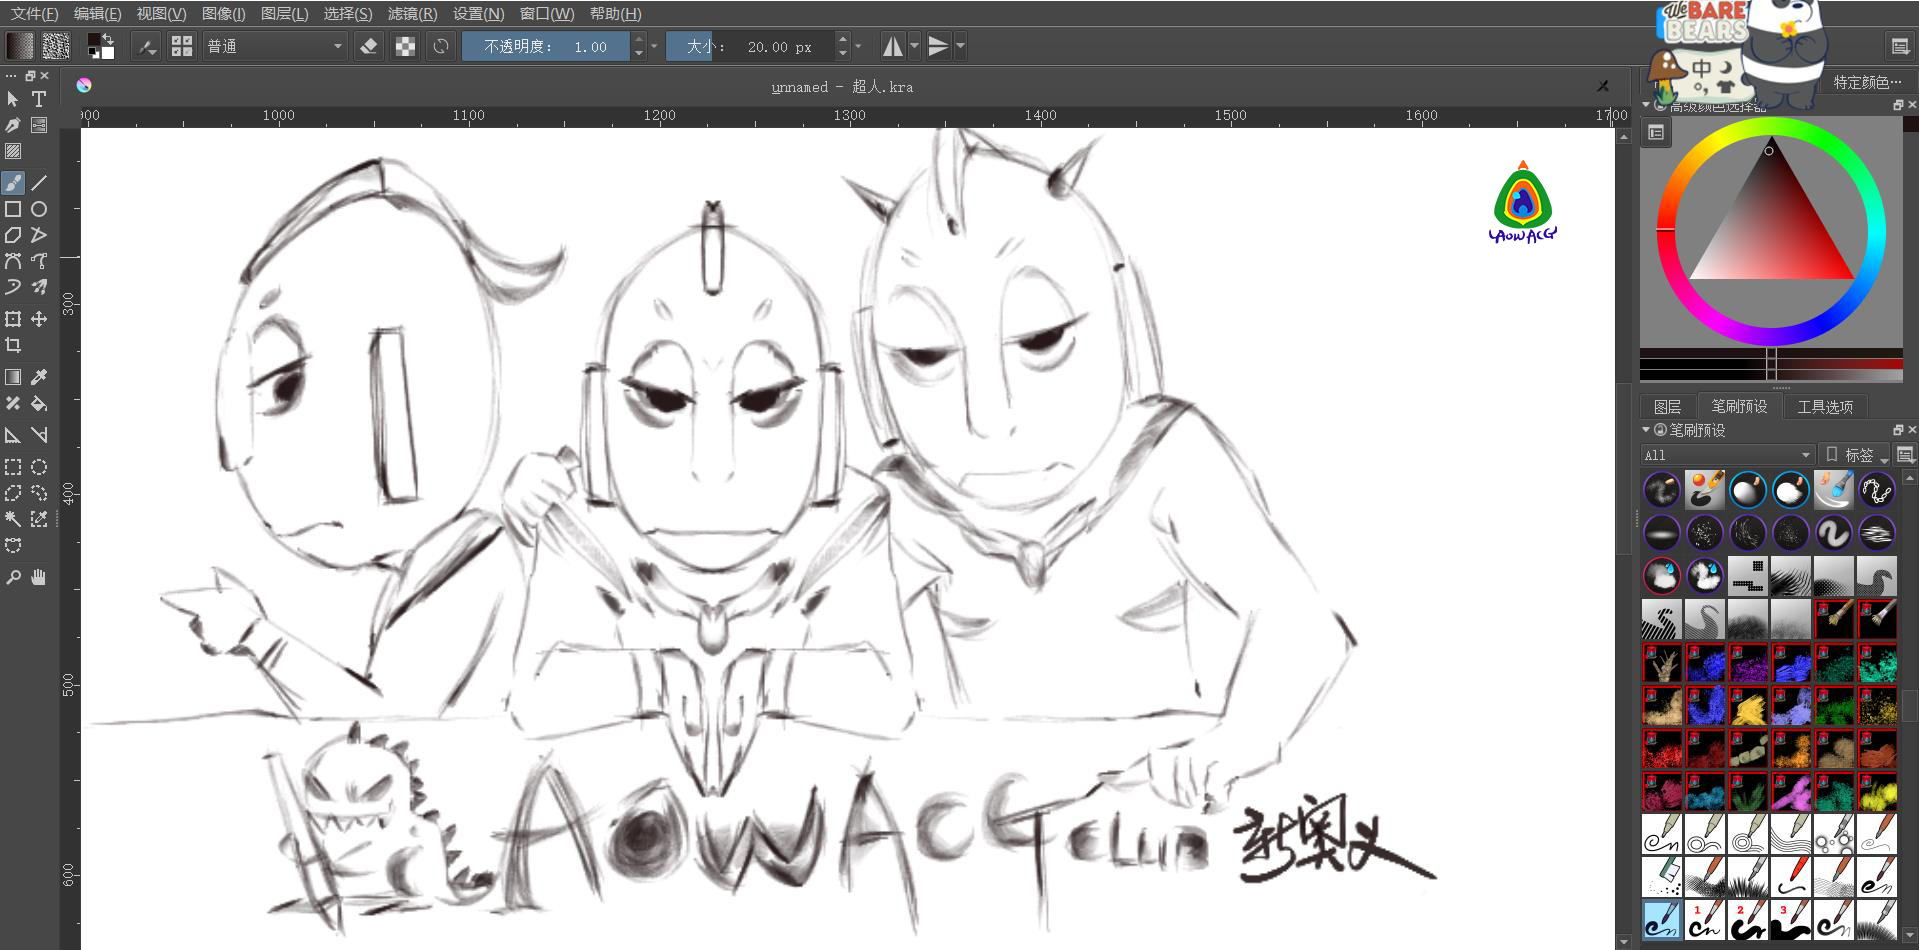Open the 图层(L) menu
Screen dimensions: 1919x950
click(x=284, y=14)
